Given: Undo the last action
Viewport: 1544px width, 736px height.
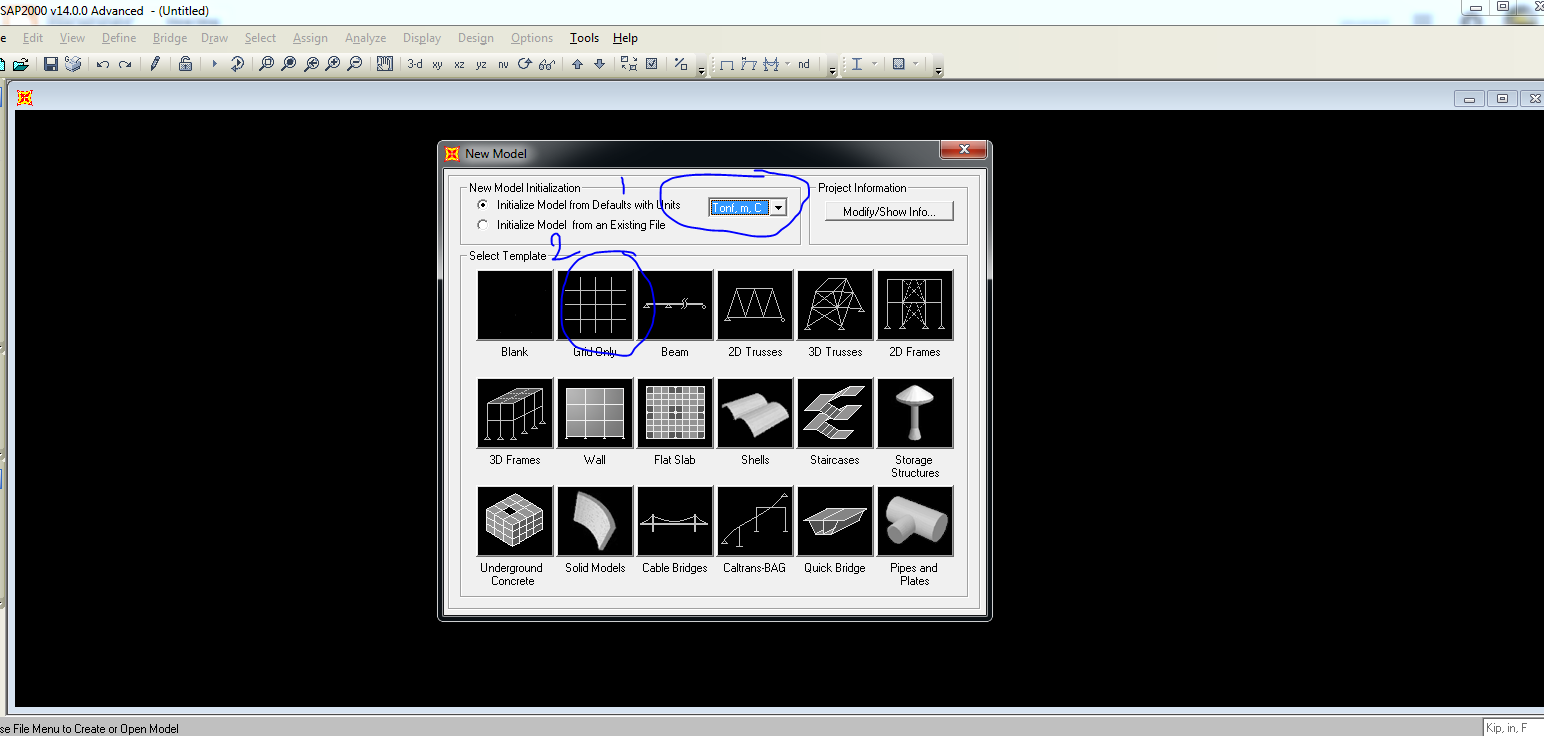Looking at the screenshot, I should click(103, 64).
